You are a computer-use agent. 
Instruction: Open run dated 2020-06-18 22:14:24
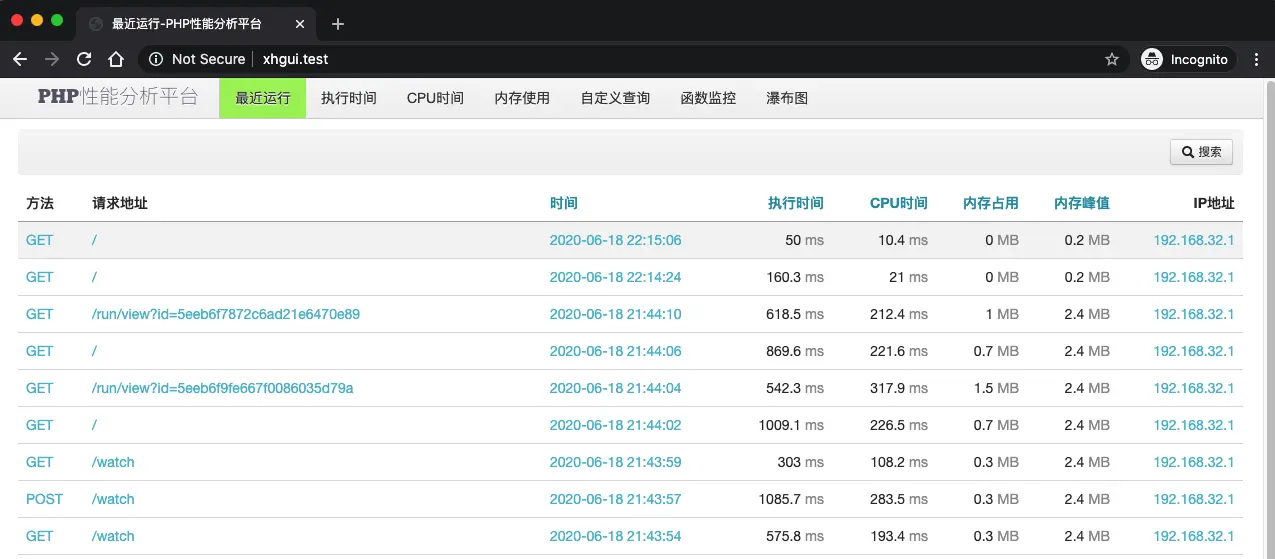coord(615,277)
